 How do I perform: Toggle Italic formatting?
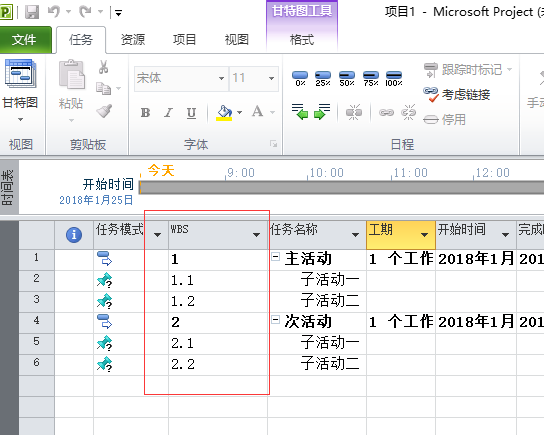coord(169,113)
